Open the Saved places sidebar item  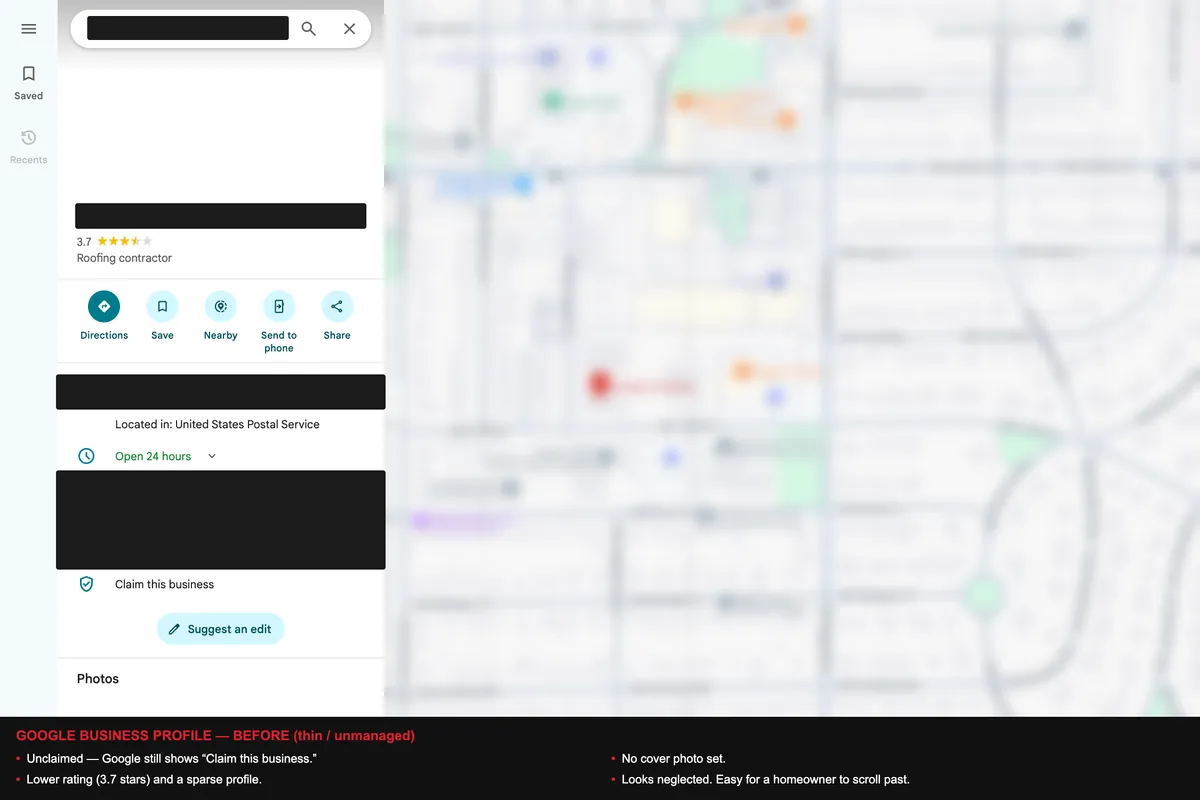pyautogui.click(x=28, y=83)
